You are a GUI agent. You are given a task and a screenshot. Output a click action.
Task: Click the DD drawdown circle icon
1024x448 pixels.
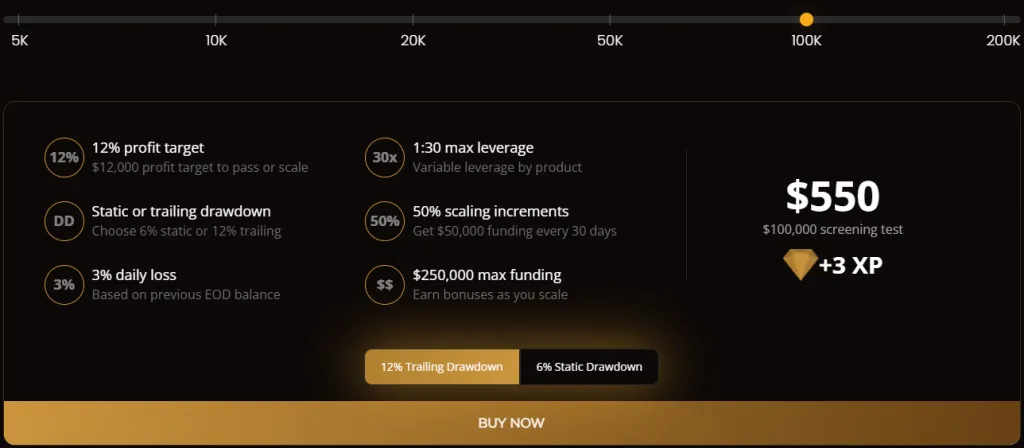pos(64,221)
